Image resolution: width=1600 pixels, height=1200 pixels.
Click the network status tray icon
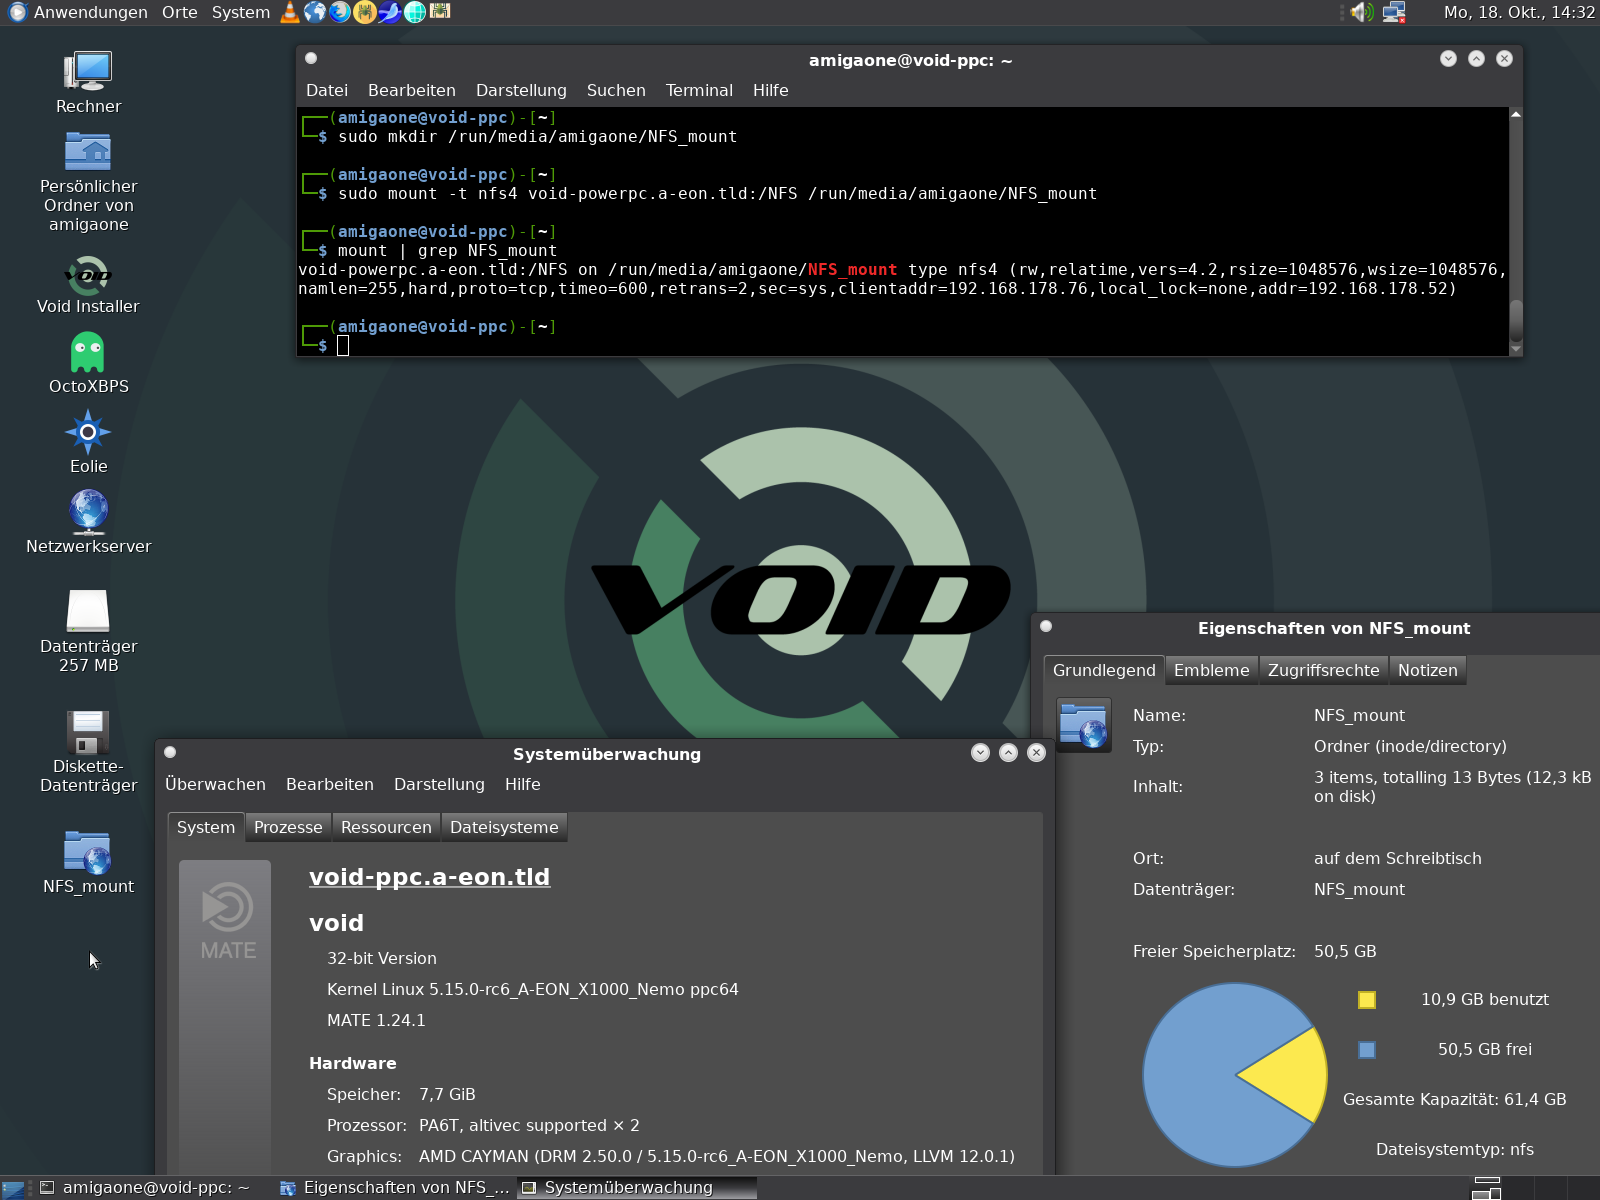point(1394,12)
